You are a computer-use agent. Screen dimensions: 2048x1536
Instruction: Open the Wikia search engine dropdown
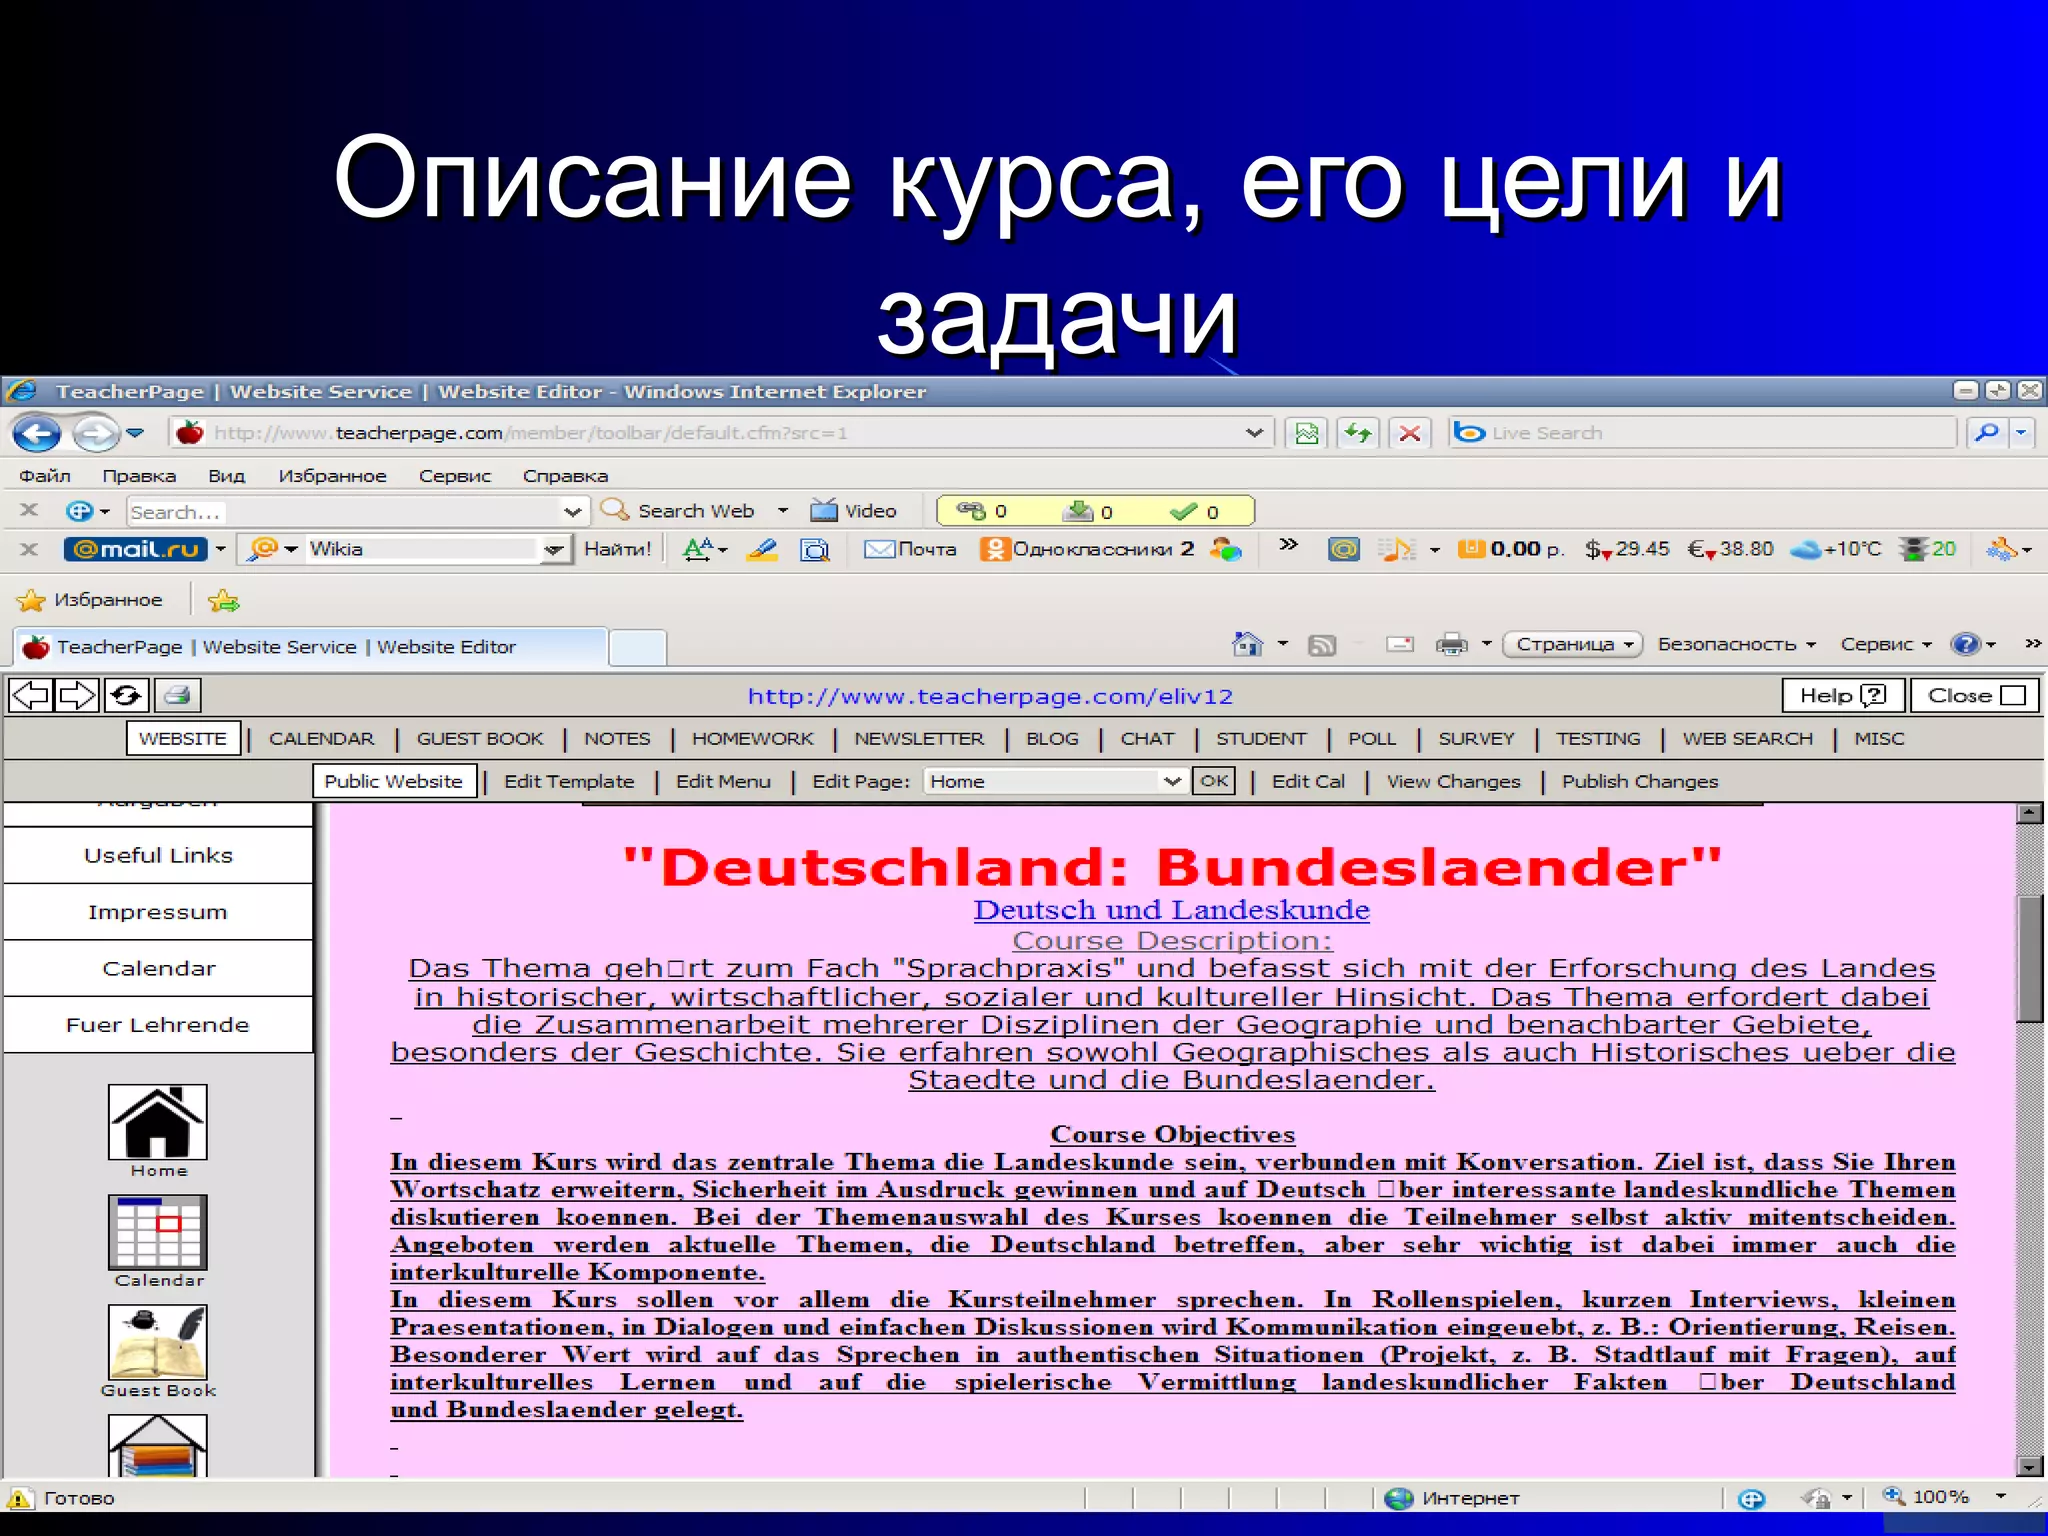(553, 549)
